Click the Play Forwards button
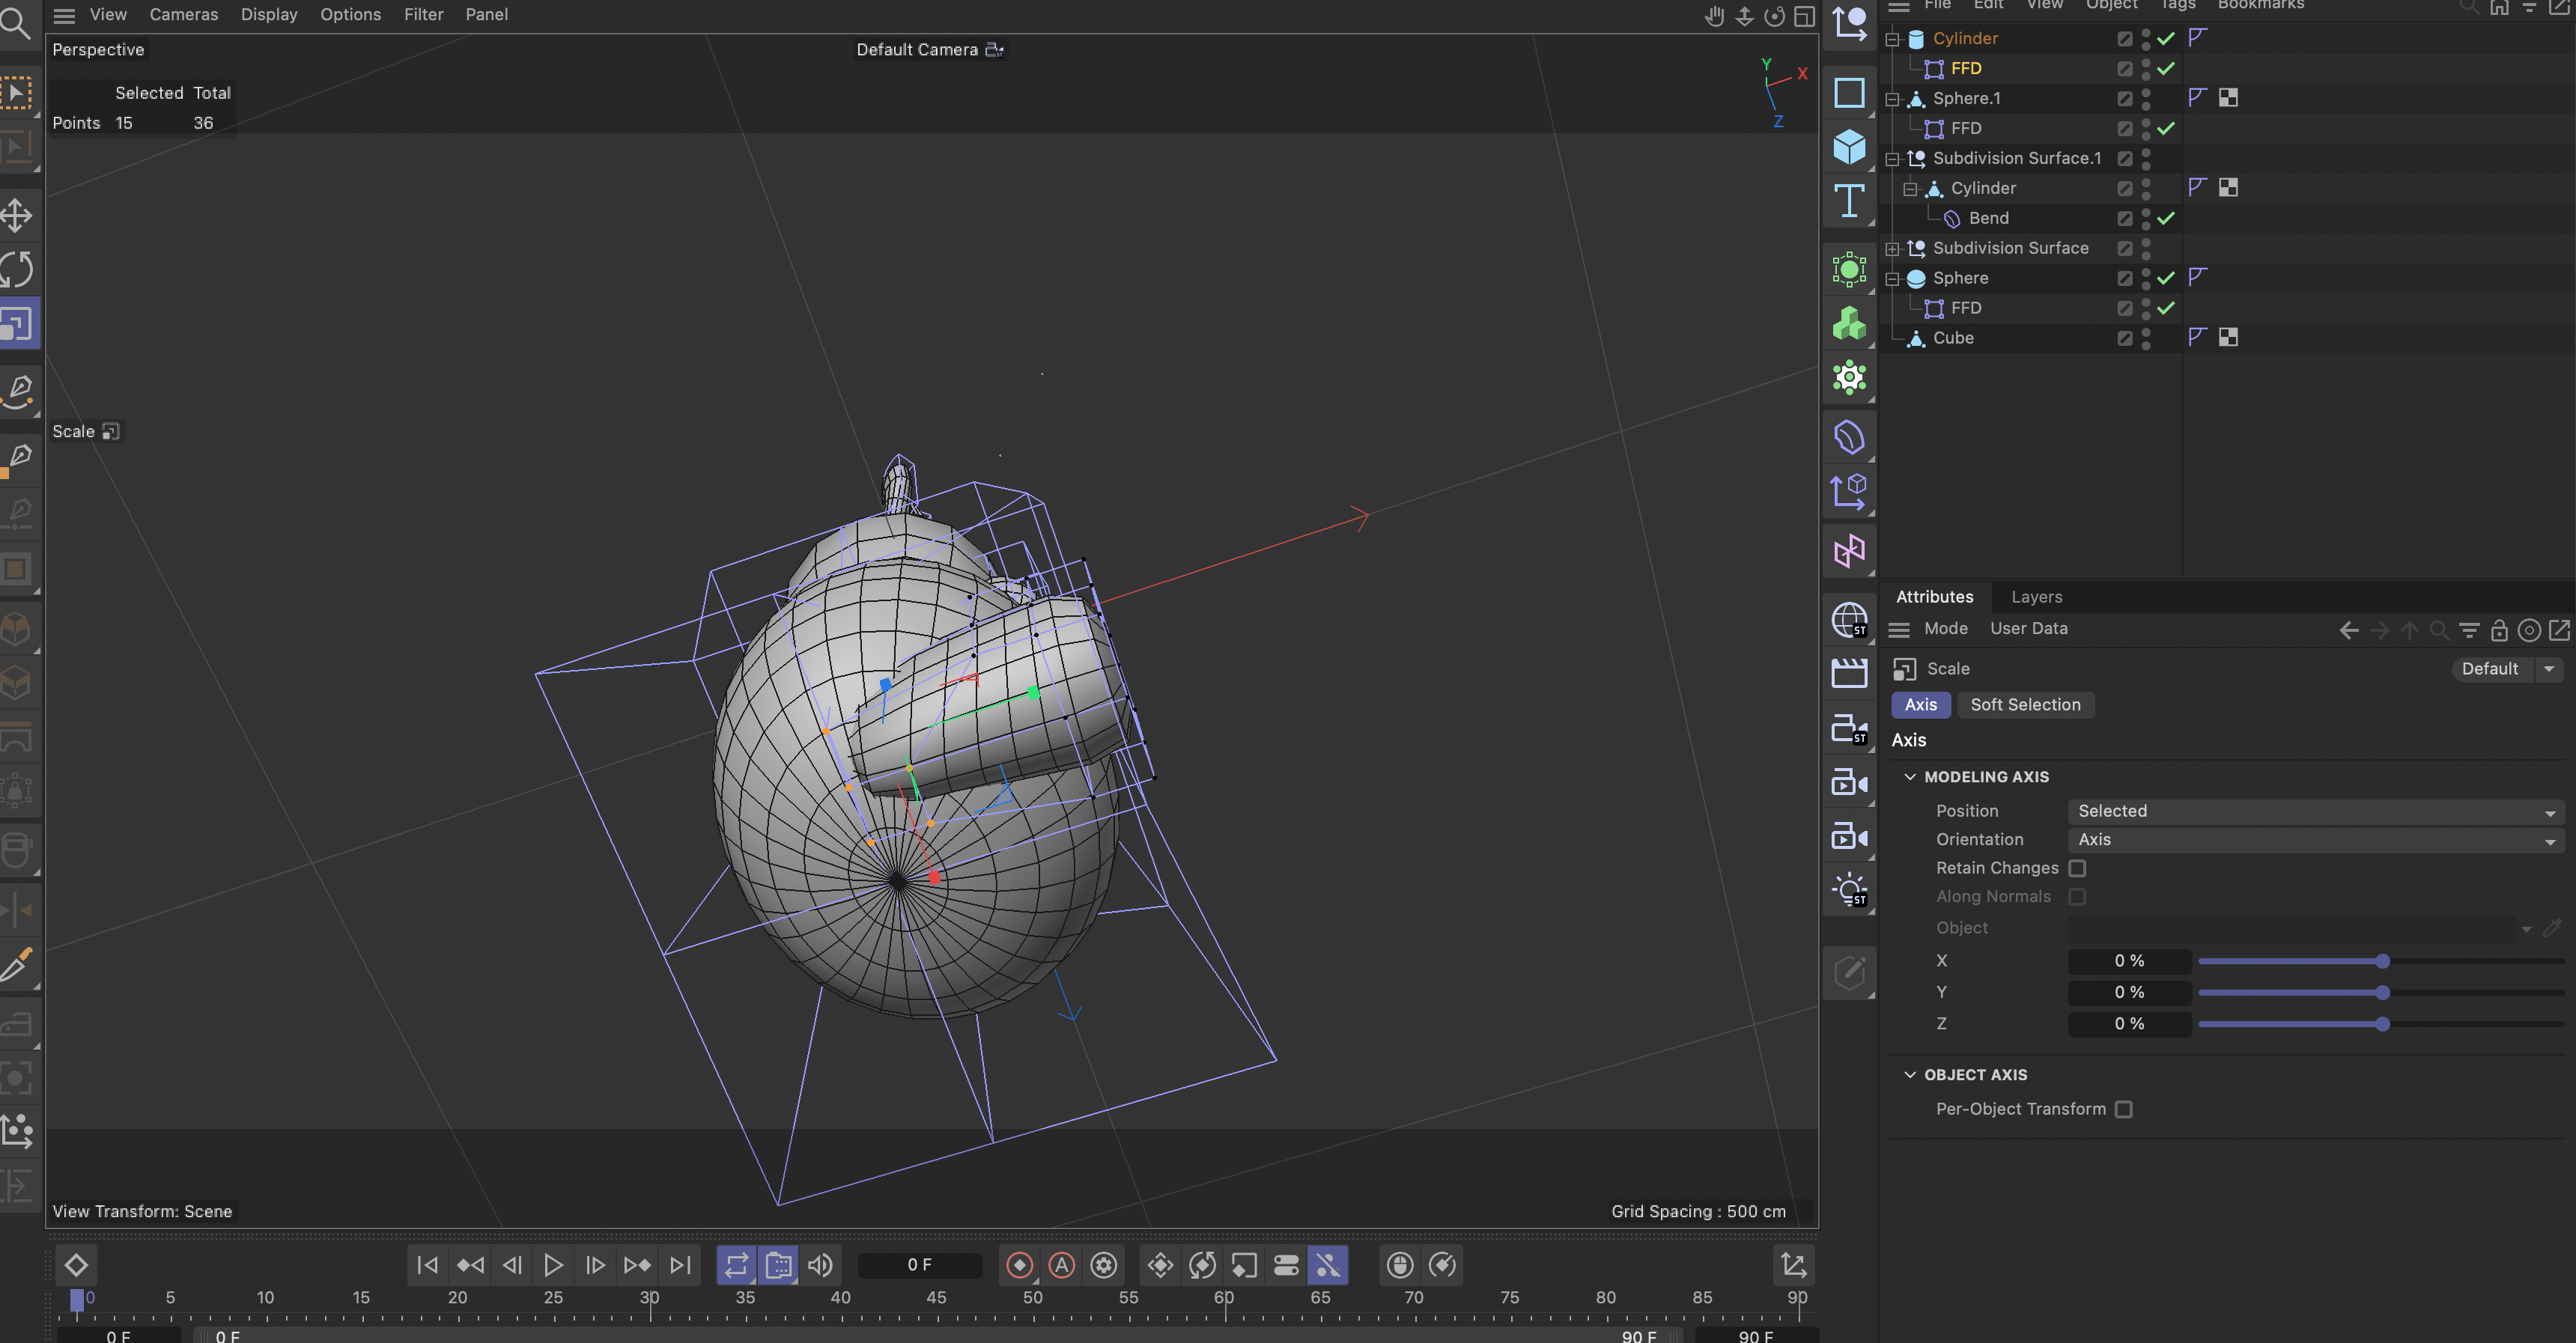This screenshot has height=1343, width=2576. tap(553, 1265)
